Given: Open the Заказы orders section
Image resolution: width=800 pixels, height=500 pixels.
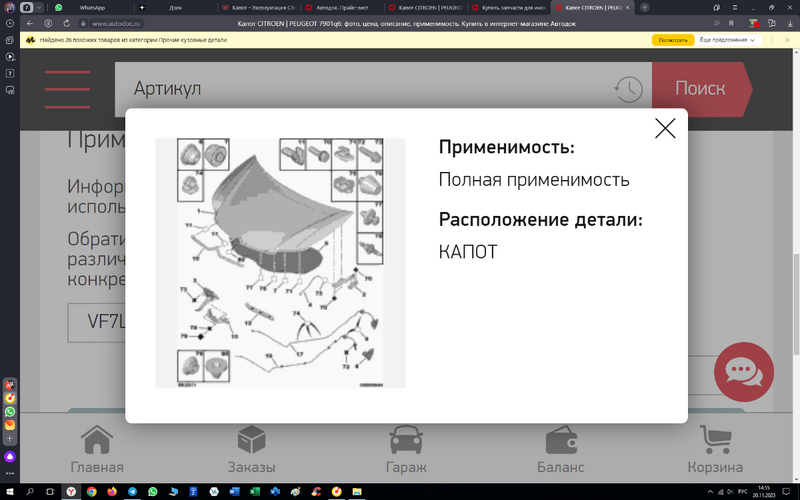Looking at the screenshot, I should 252,449.
